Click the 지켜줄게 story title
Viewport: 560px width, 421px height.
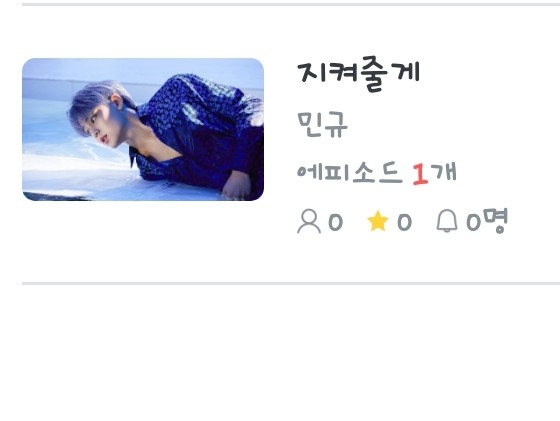(359, 74)
